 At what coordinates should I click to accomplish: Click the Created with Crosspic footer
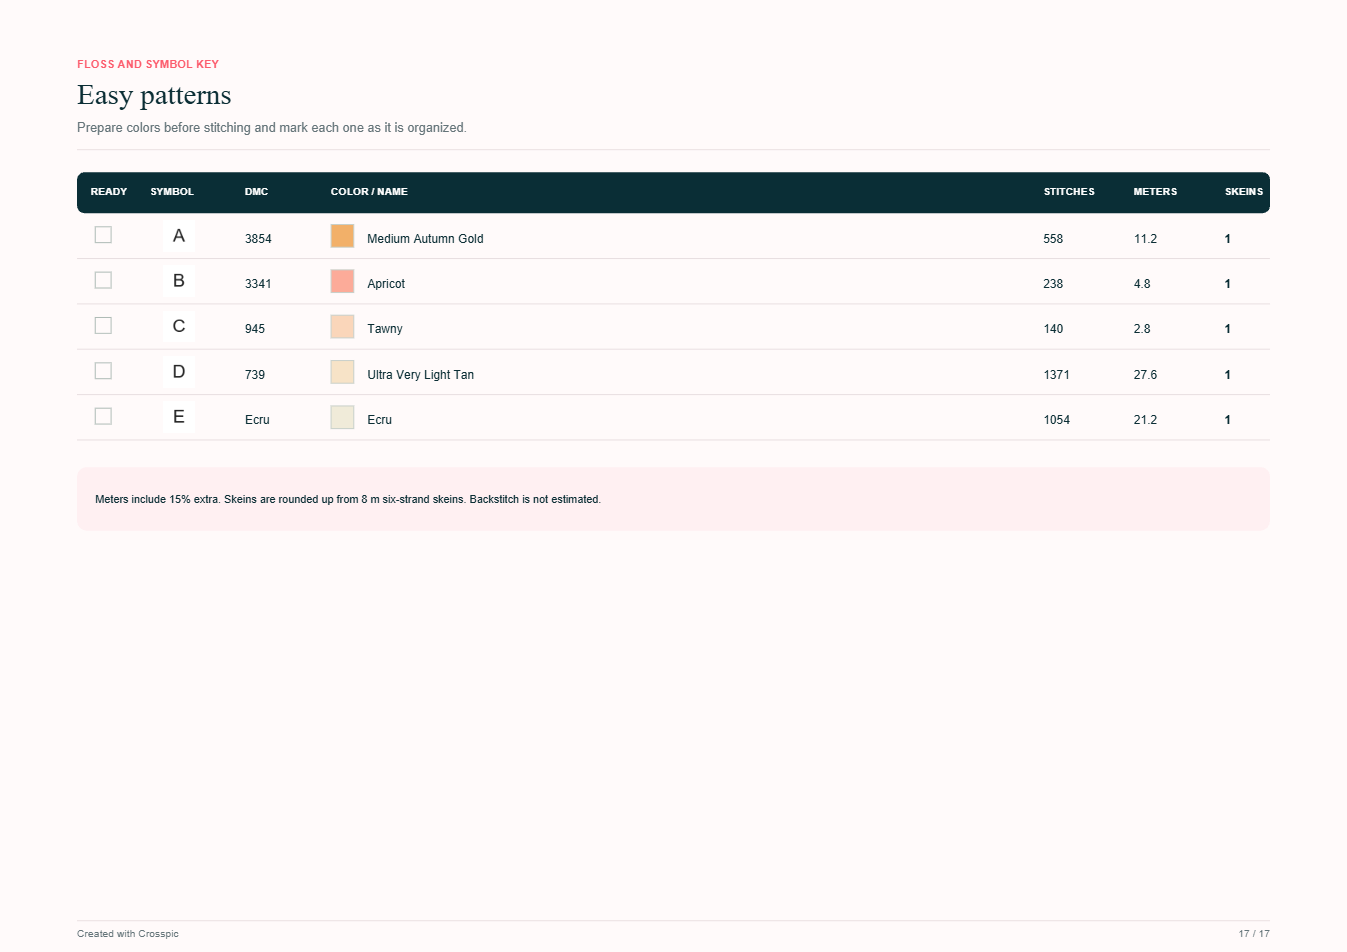click(x=128, y=934)
